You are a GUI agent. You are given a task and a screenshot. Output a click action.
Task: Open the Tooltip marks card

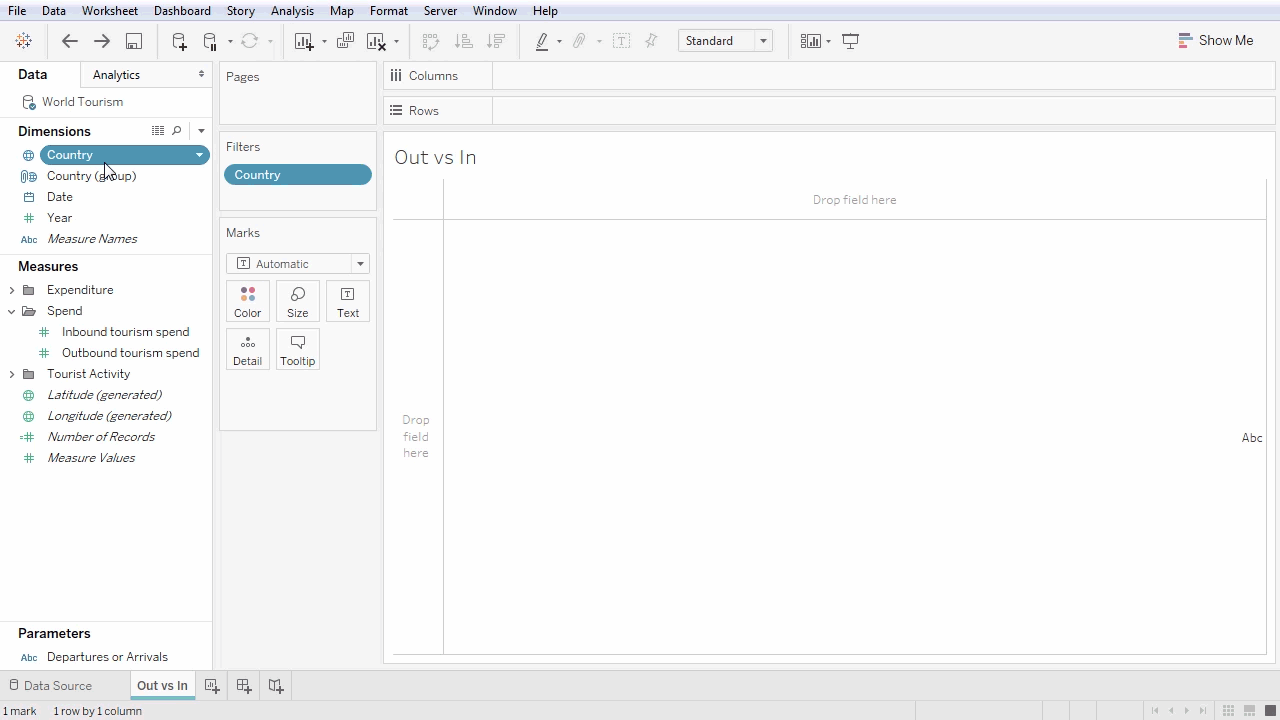[298, 349]
